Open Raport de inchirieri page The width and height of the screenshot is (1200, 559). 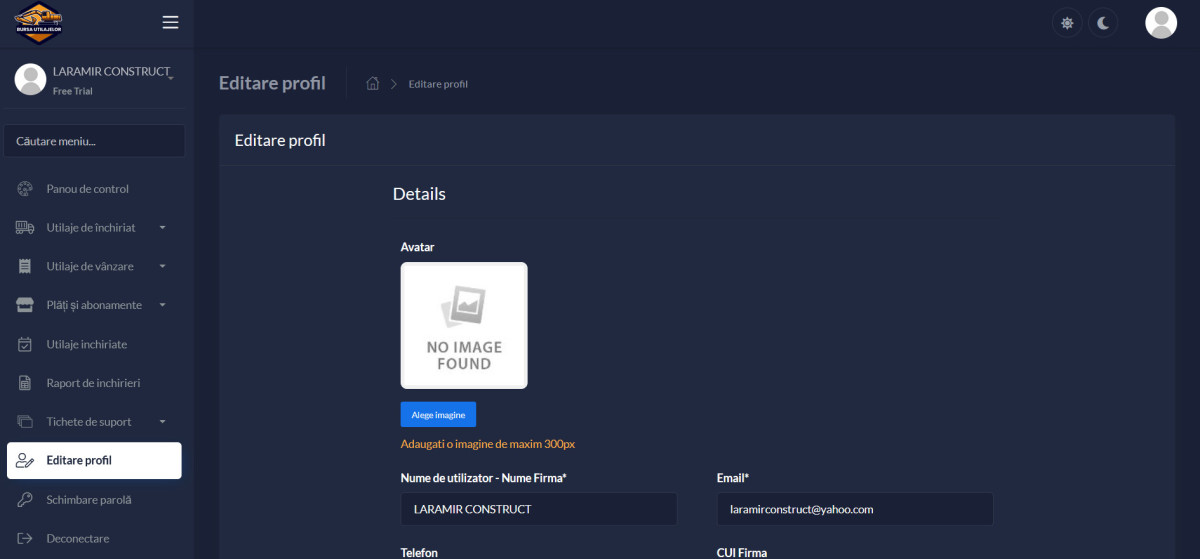point(92,383)
